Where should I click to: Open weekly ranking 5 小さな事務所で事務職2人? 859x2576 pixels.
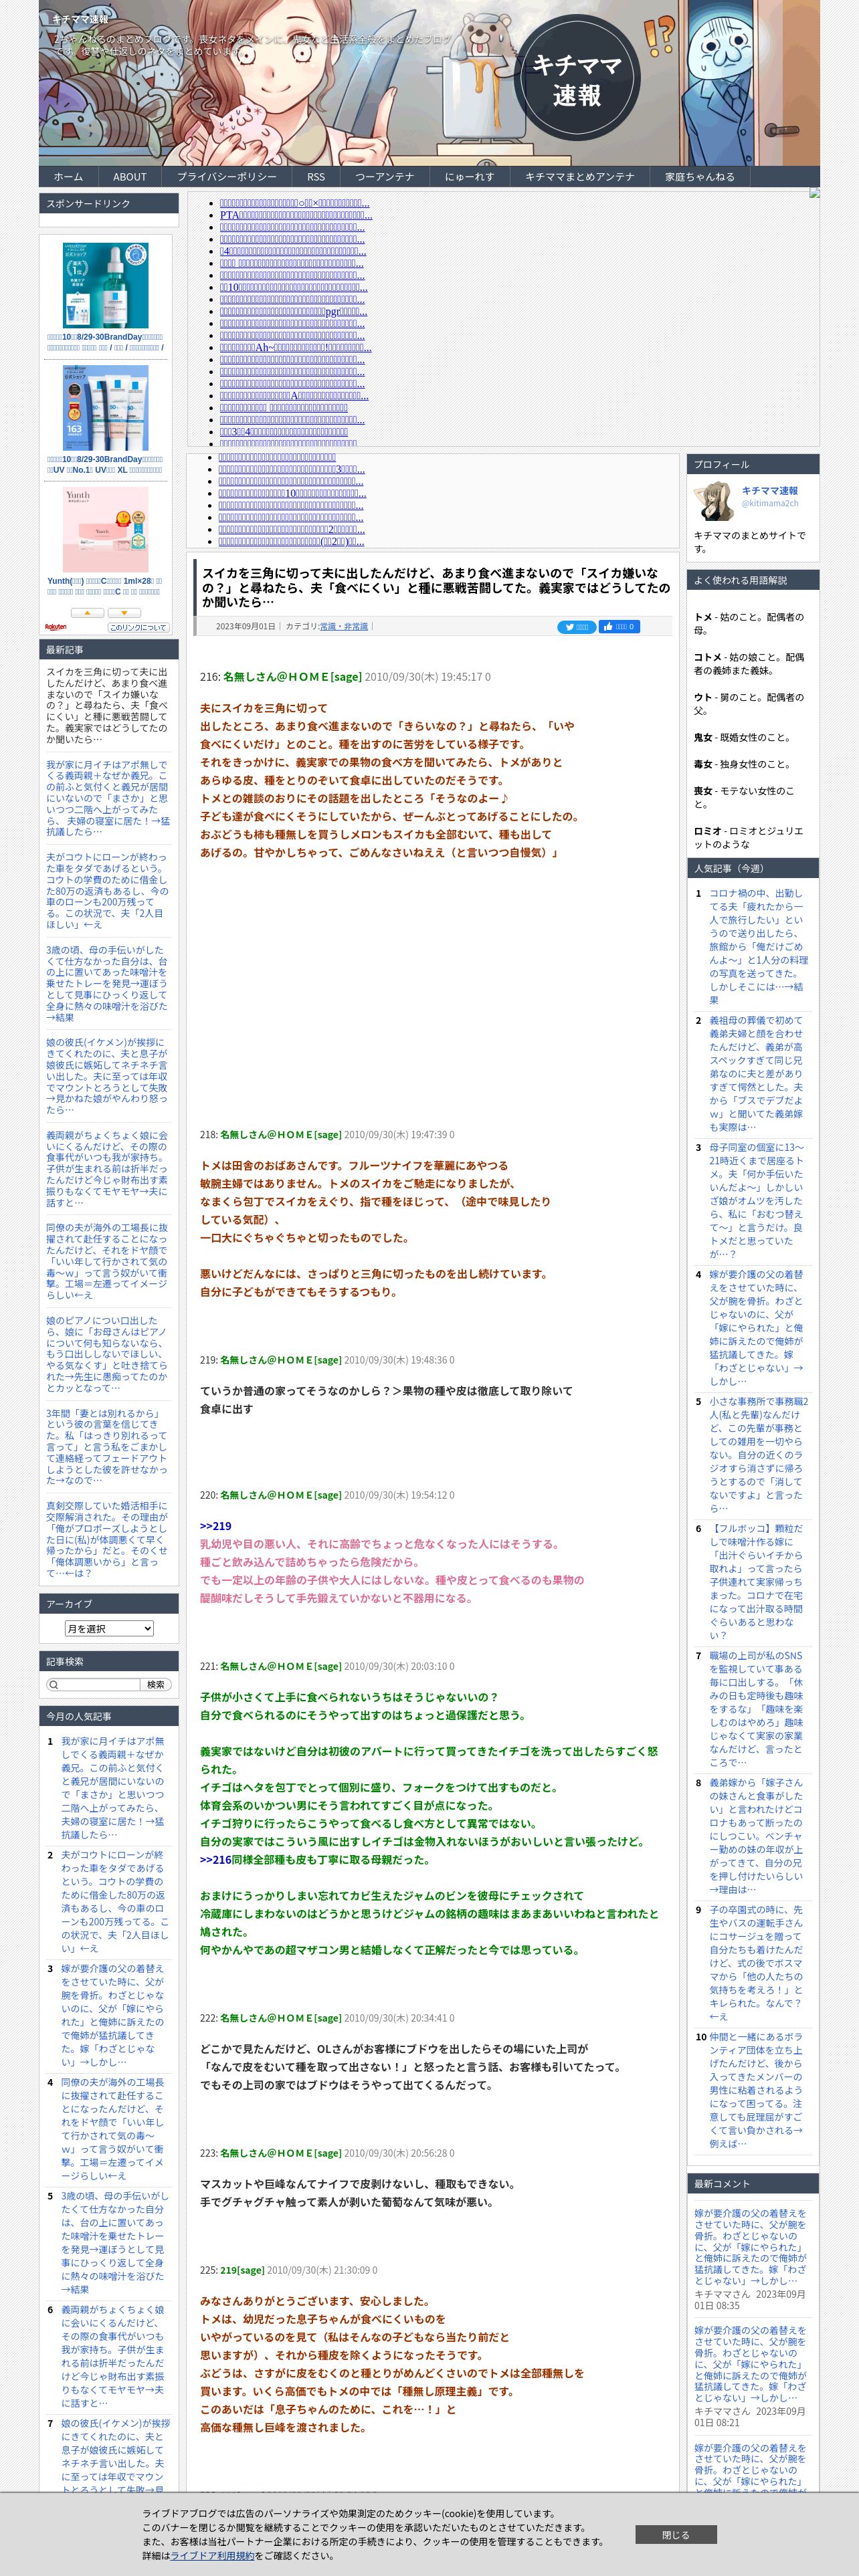(x=758, y=1454)
